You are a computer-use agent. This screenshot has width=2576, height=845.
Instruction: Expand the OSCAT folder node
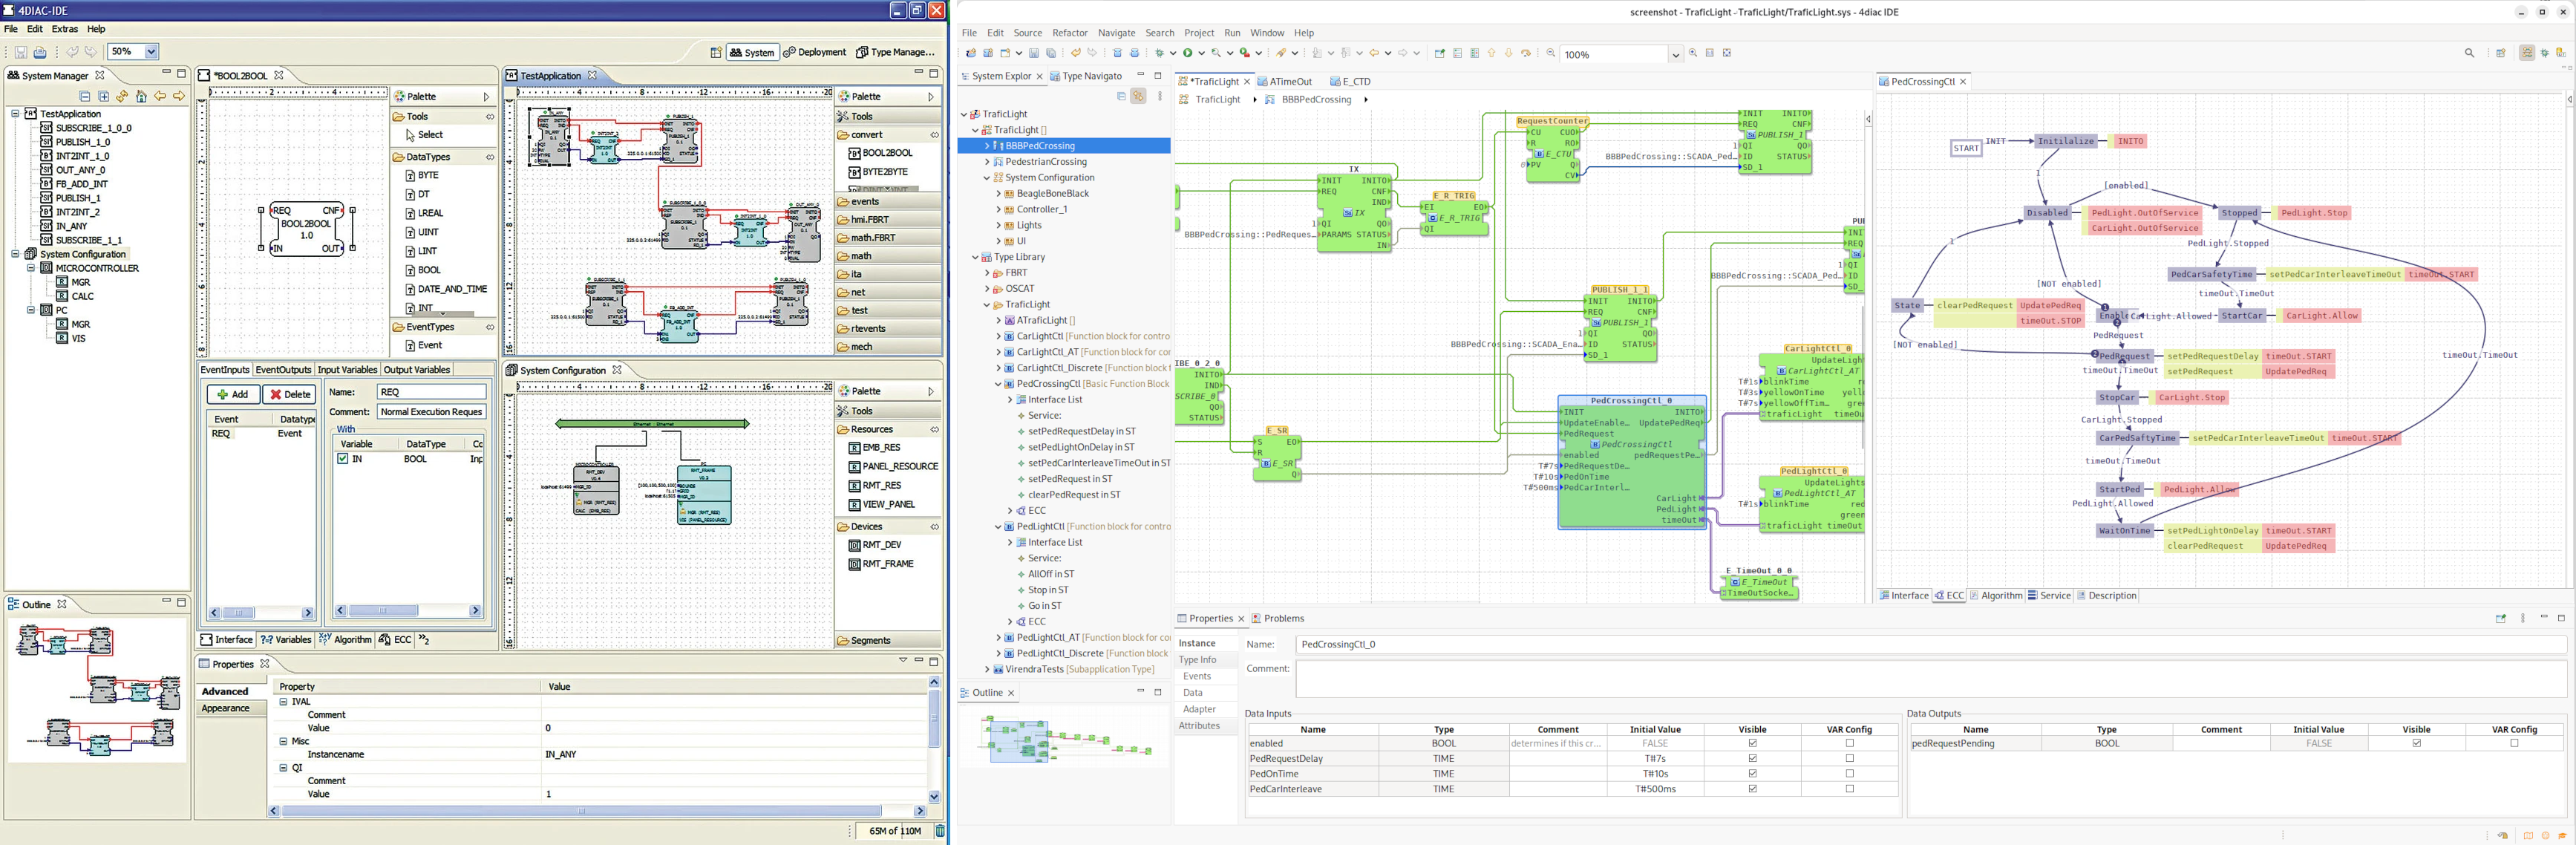(x=987, y=289)
